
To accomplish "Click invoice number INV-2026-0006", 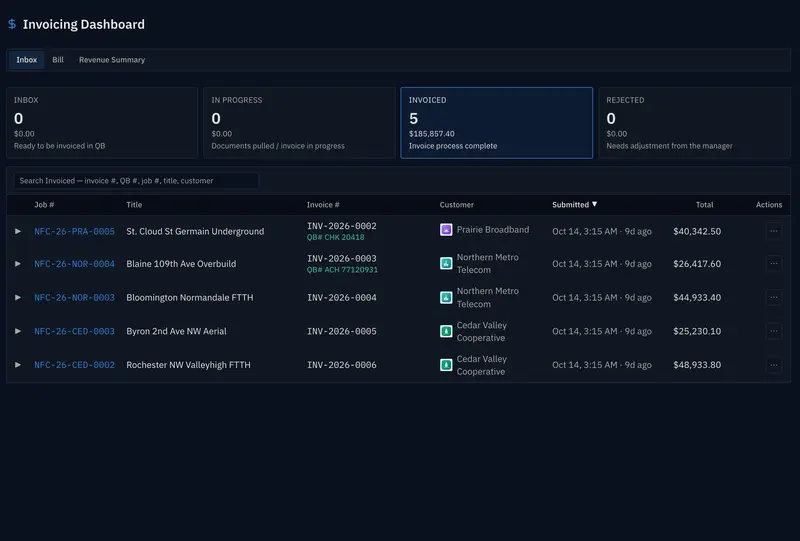I will [342, 365].
